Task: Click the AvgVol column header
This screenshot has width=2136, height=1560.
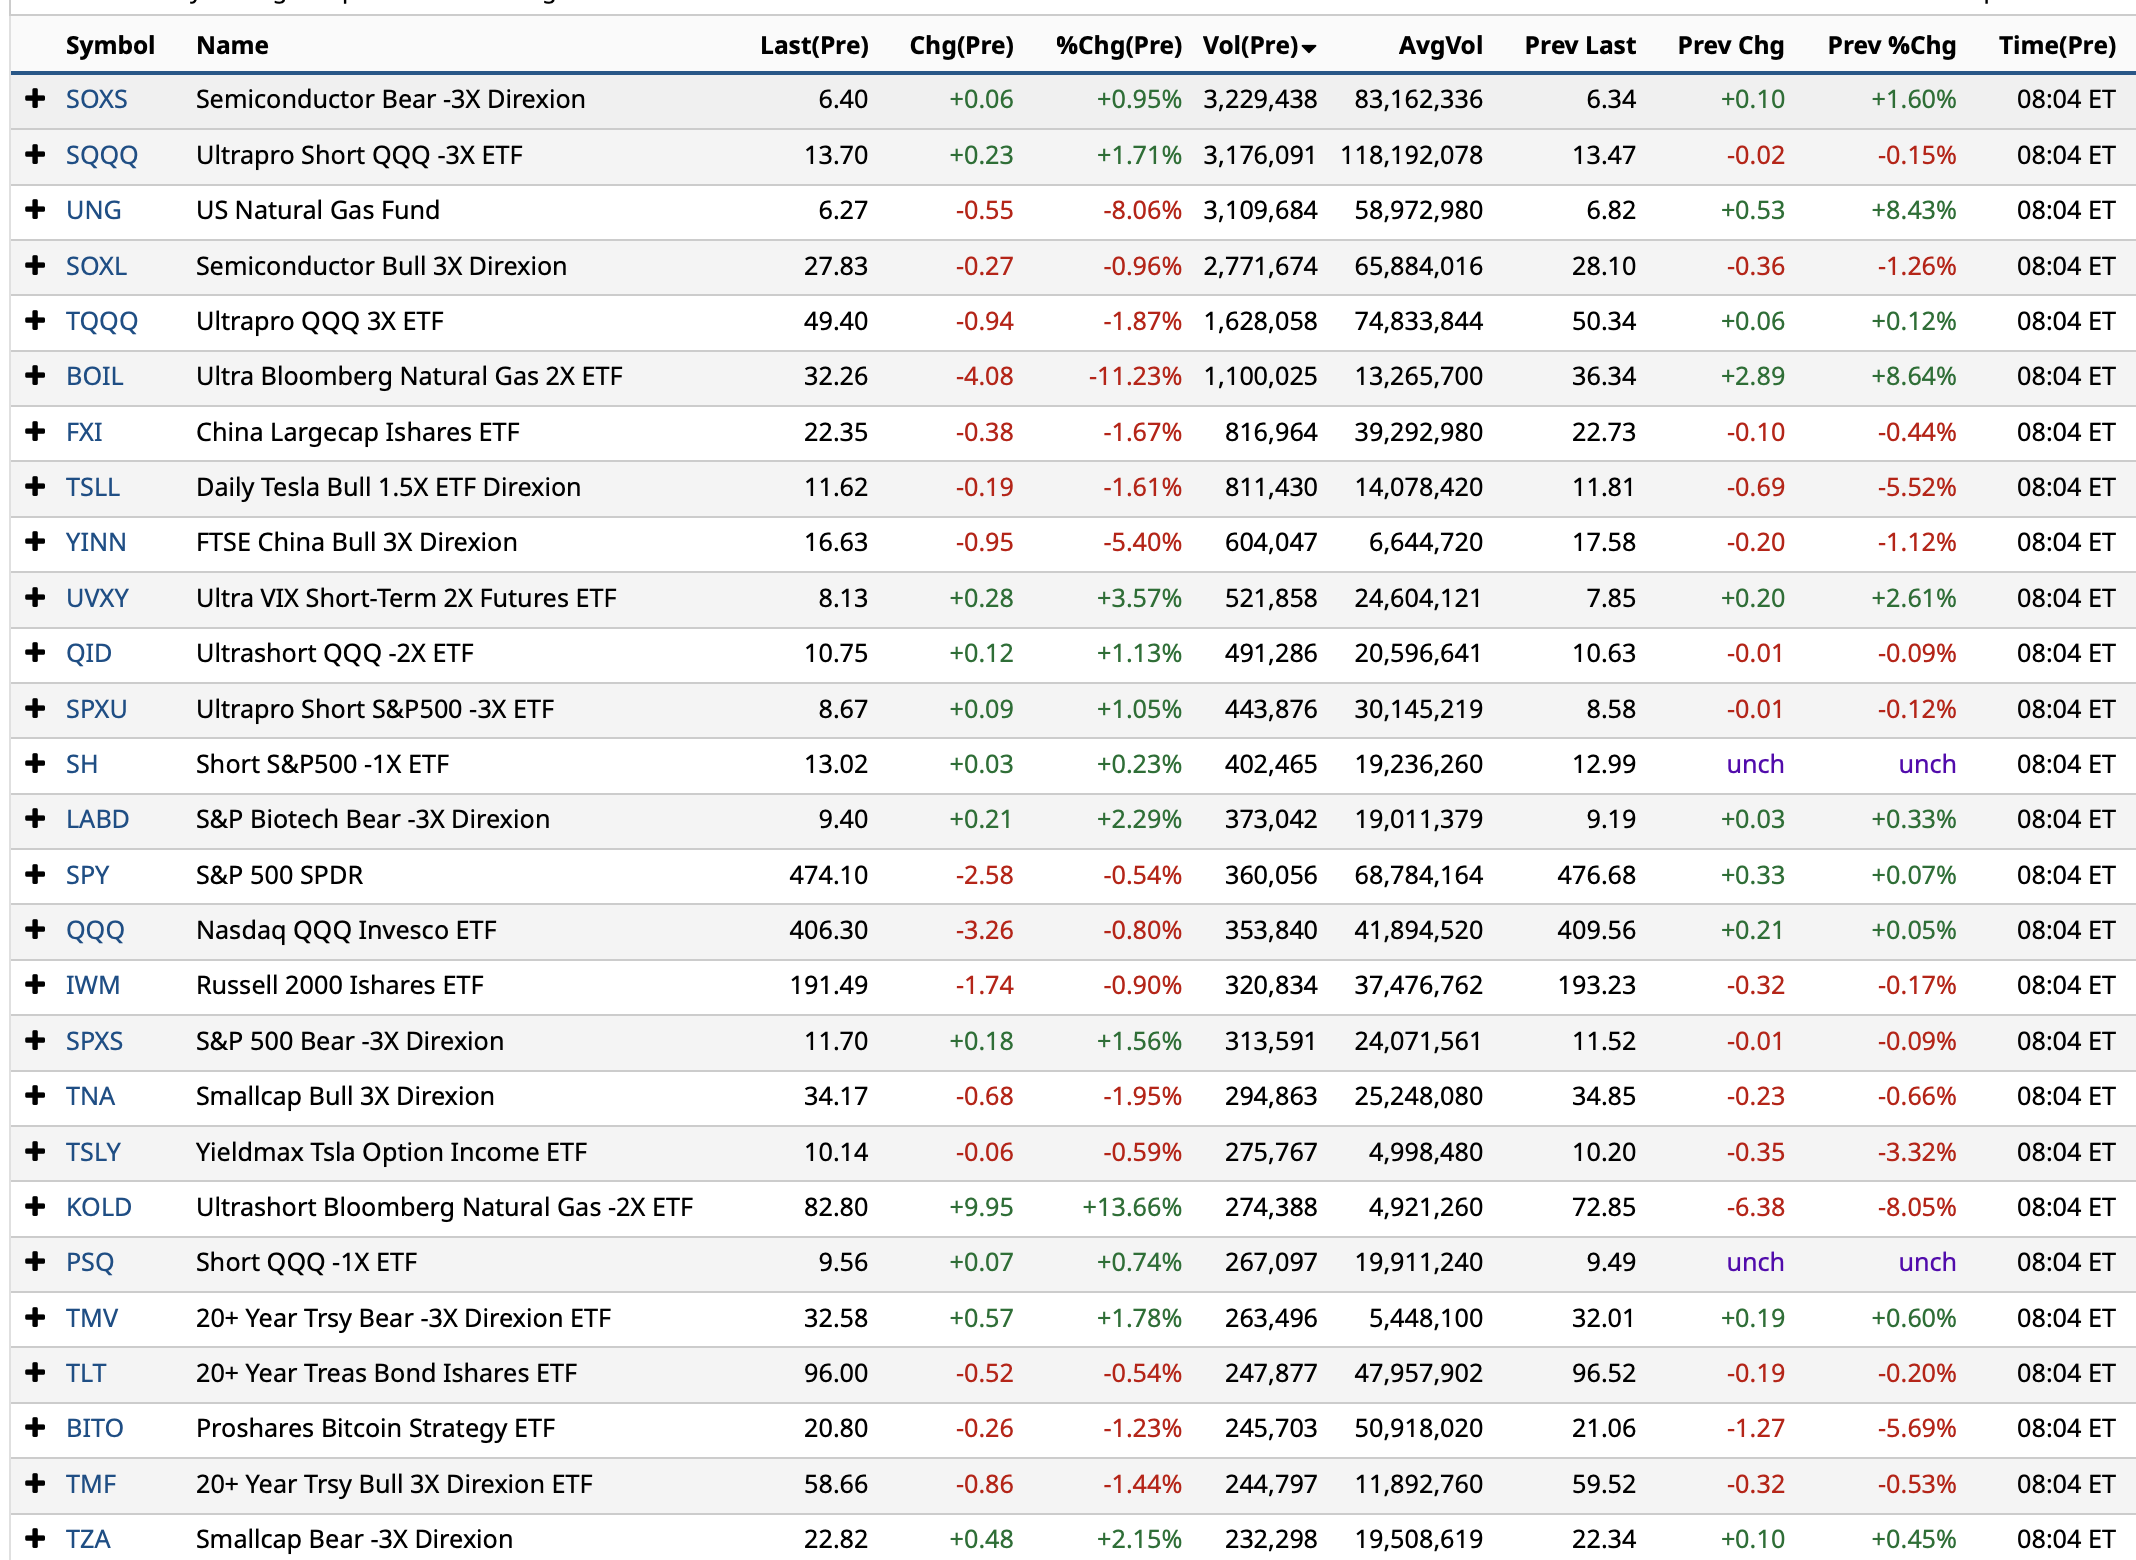Action: click(x=1440, y=46)
